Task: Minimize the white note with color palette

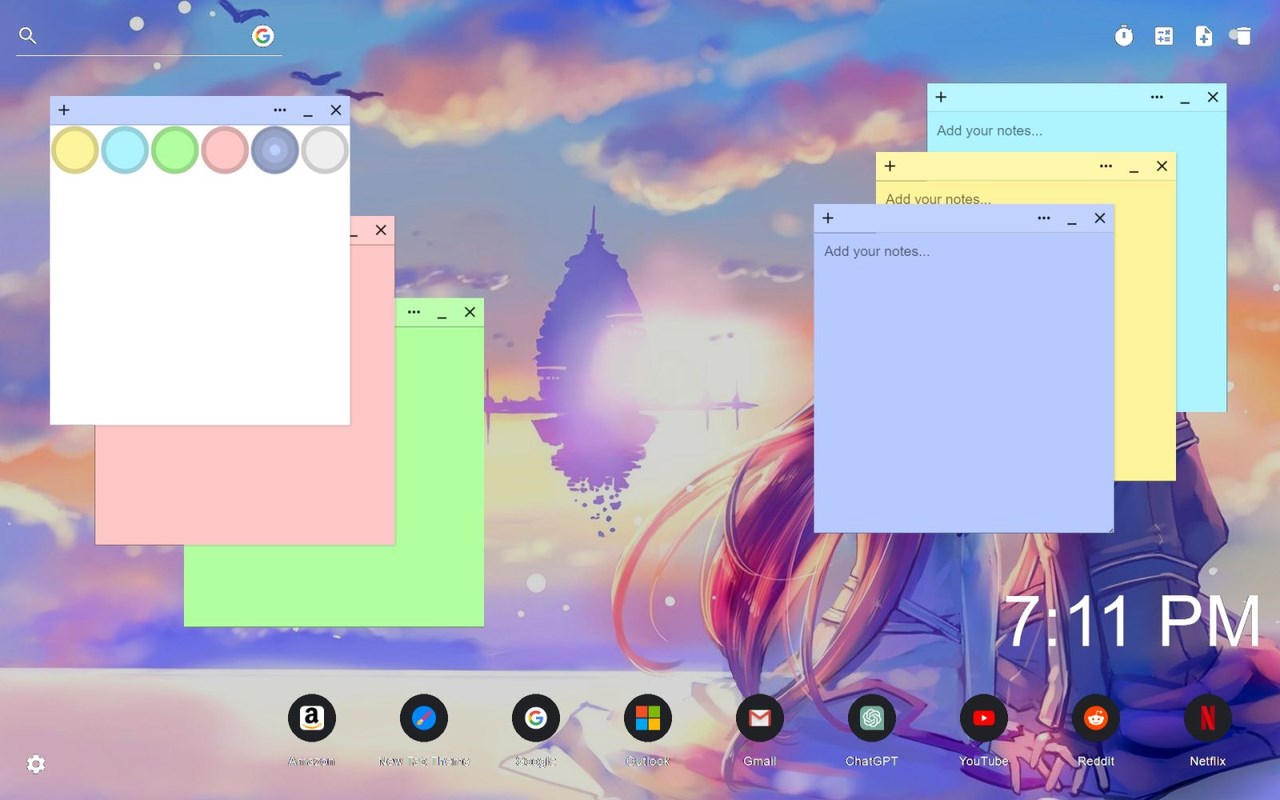Action: [x=308, y=111]
